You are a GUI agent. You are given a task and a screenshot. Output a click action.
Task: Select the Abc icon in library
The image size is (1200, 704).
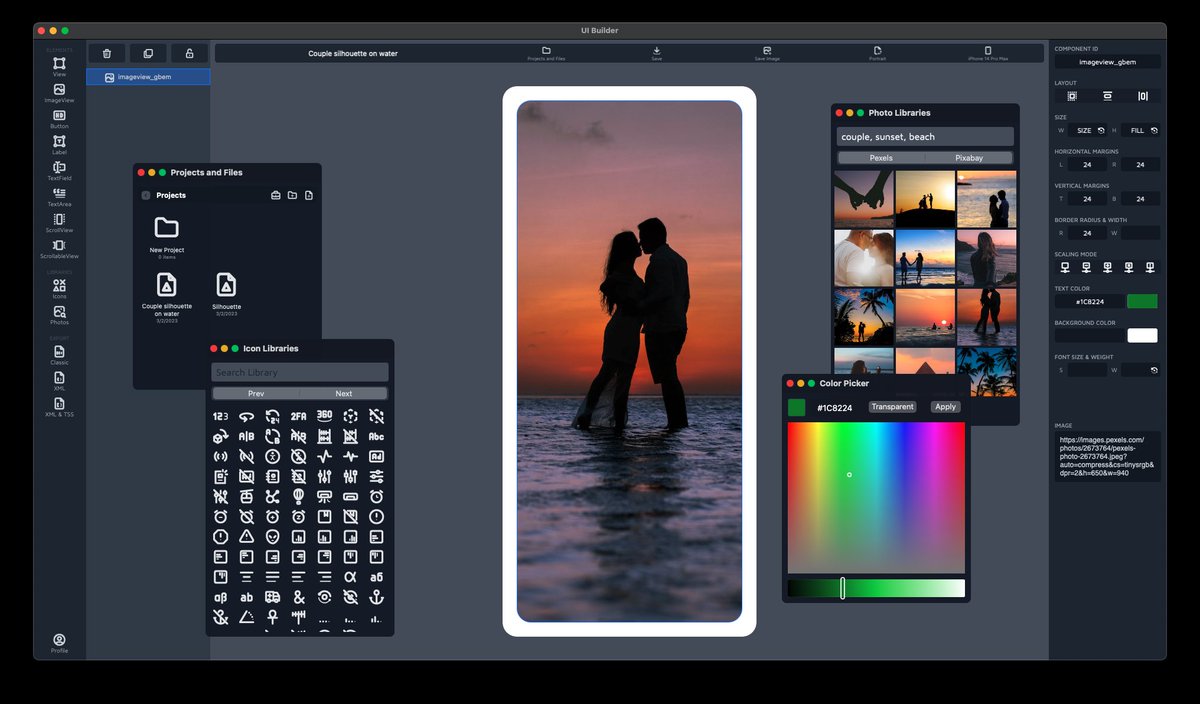(376, 436)
